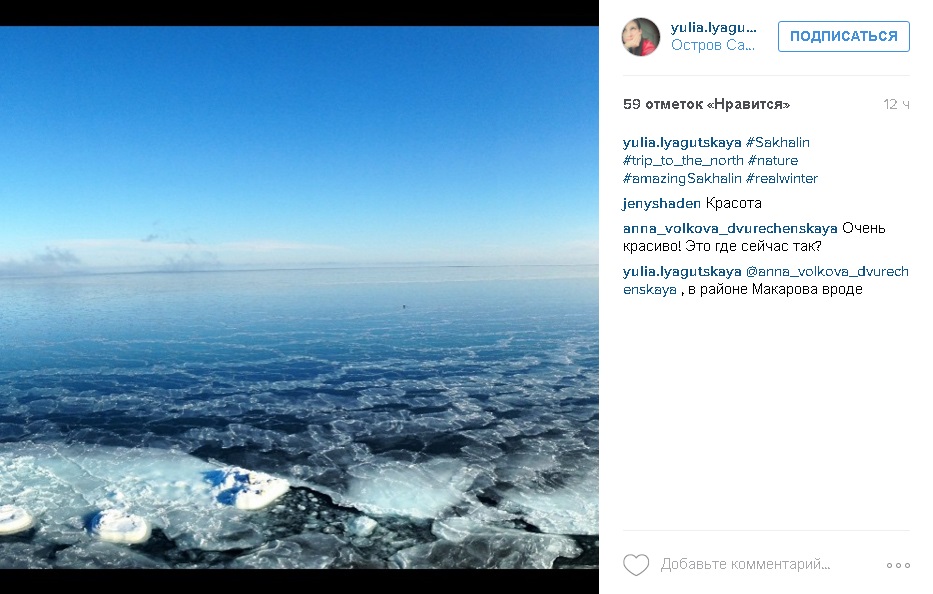The height and width of the screenshot is (594, 933).
Task: Like the post with heart icon
Action: click(x=635, y=564)
